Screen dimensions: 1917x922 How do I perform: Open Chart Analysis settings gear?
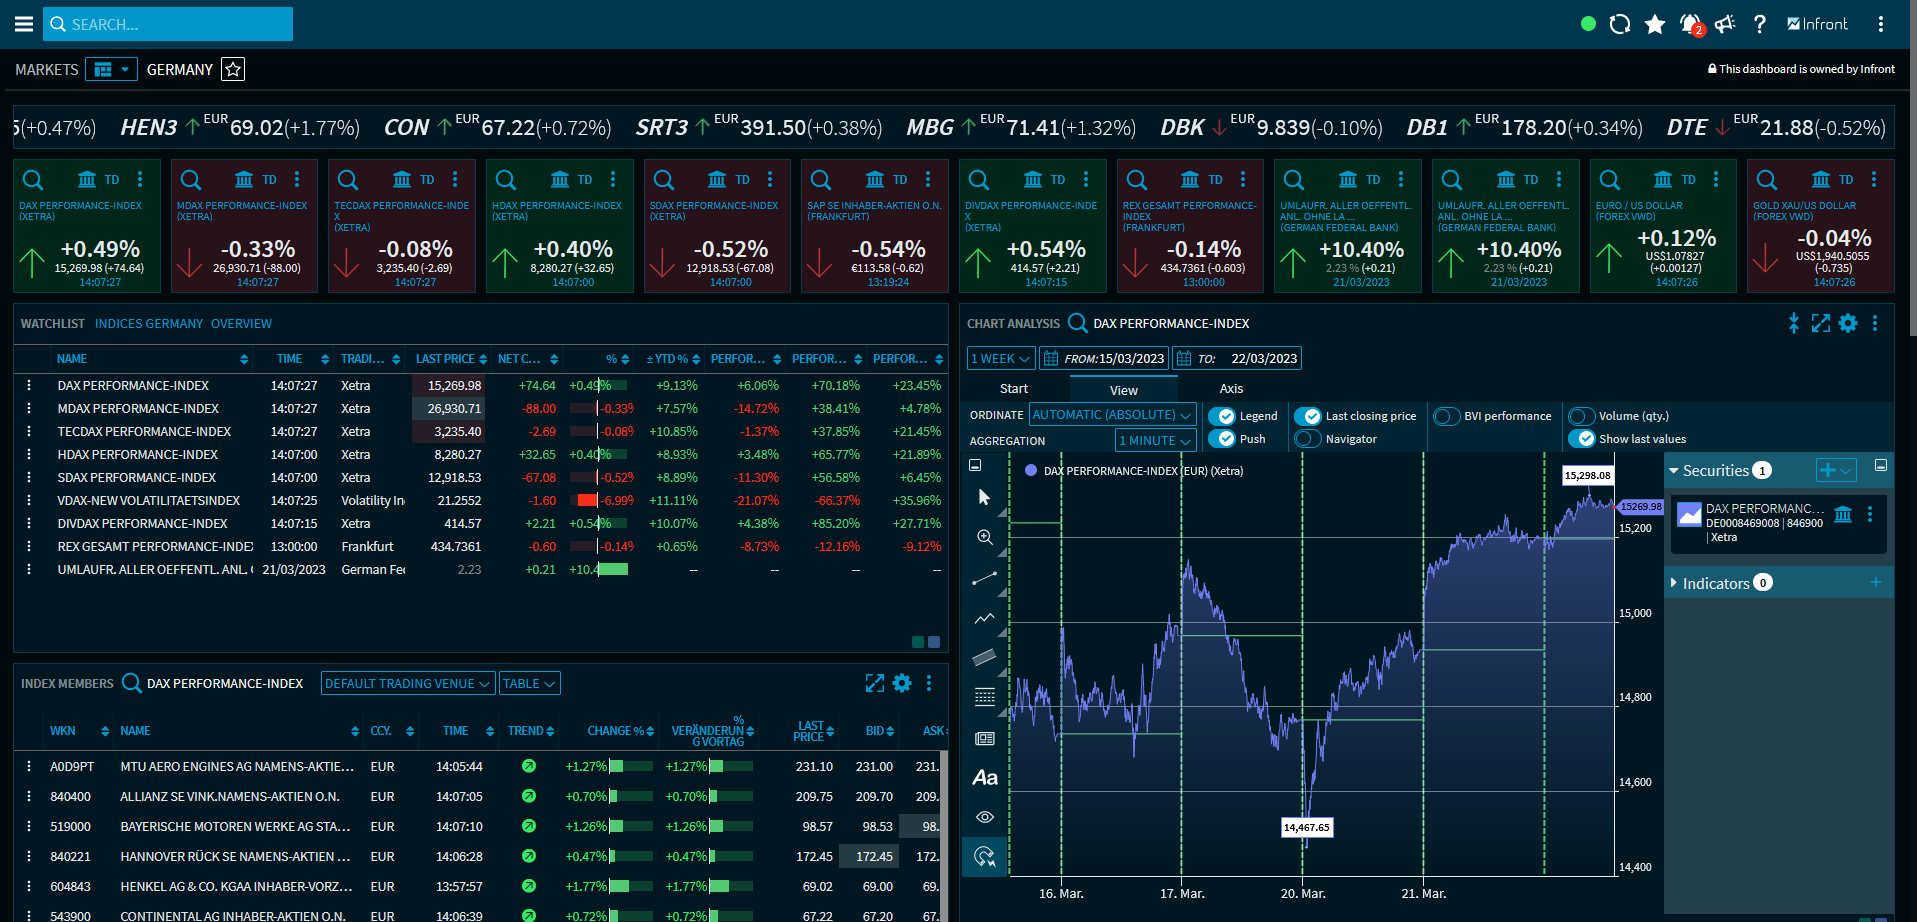[x=1848, y=323]
